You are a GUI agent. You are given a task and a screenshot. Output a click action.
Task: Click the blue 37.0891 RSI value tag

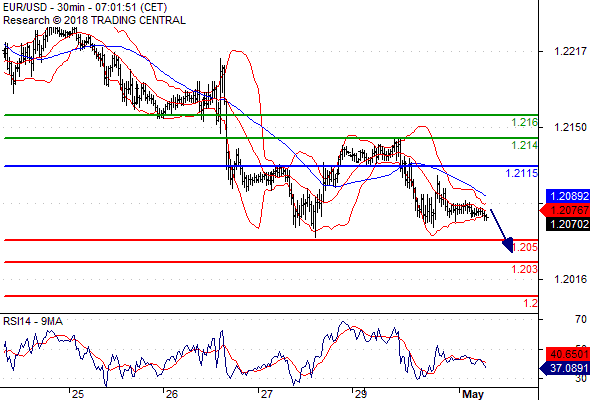[565, 368]
